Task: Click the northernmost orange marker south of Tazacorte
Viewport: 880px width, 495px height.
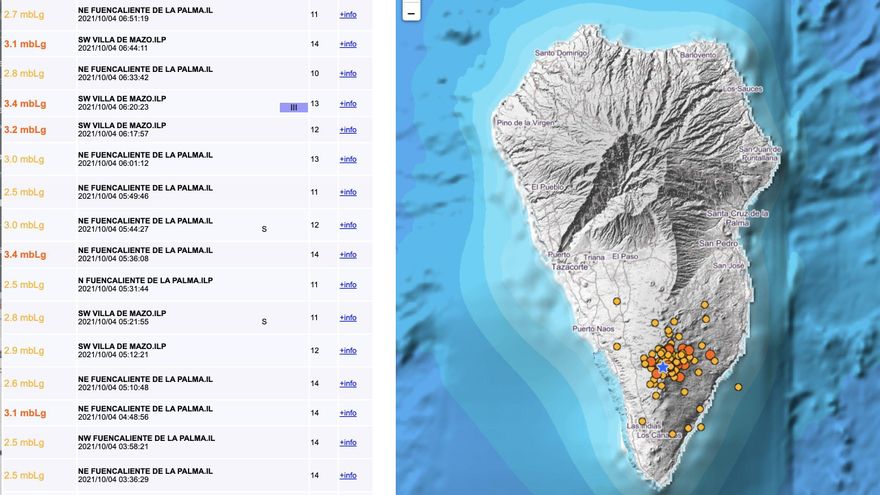Action: click(x=617, y=301)
